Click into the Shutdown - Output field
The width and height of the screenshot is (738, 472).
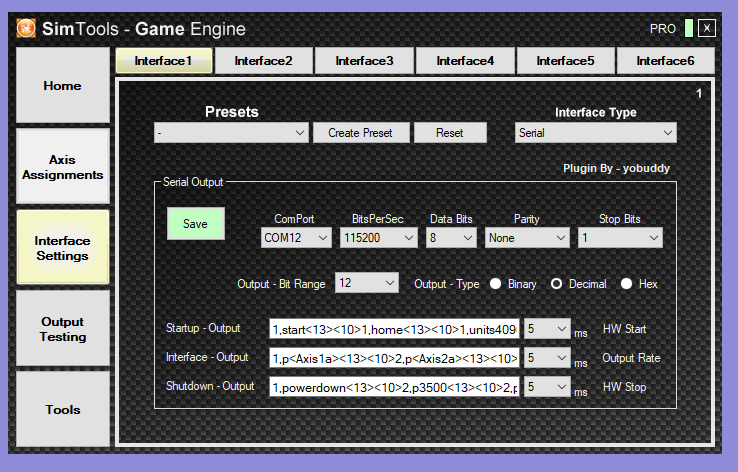[x=394, y=387]
